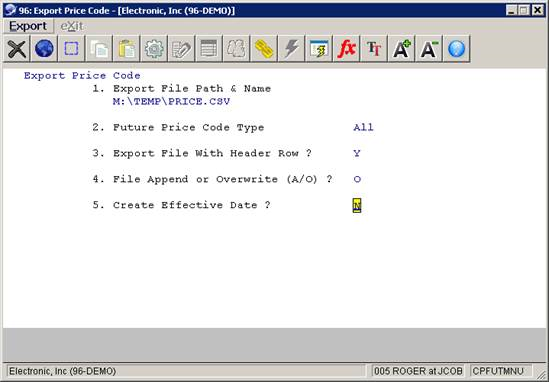Click the red fx function icon
This screenshot has height=382, width=549.
point(347,49)
